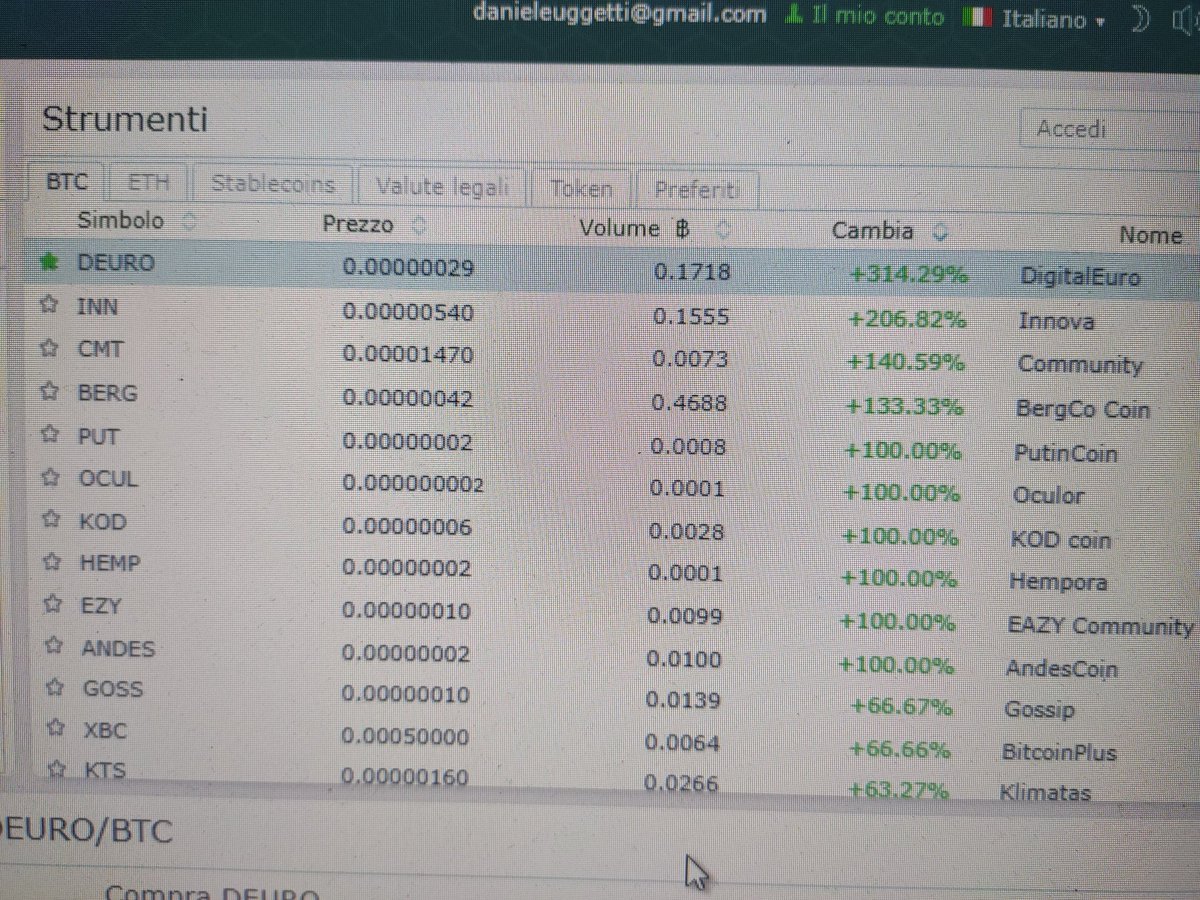The width and height of the screenshot is (1200, 900).
Task: Click the DigitalEuro name
Action: coord(1080,277)
